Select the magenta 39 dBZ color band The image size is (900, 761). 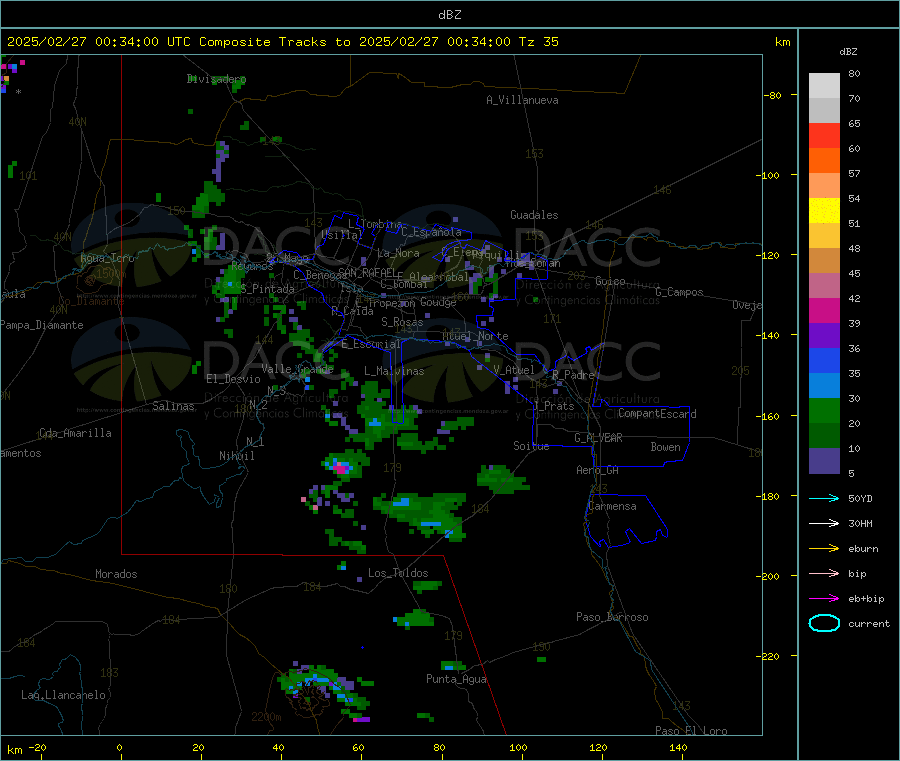pyautogui.click(x=824, y=310)
